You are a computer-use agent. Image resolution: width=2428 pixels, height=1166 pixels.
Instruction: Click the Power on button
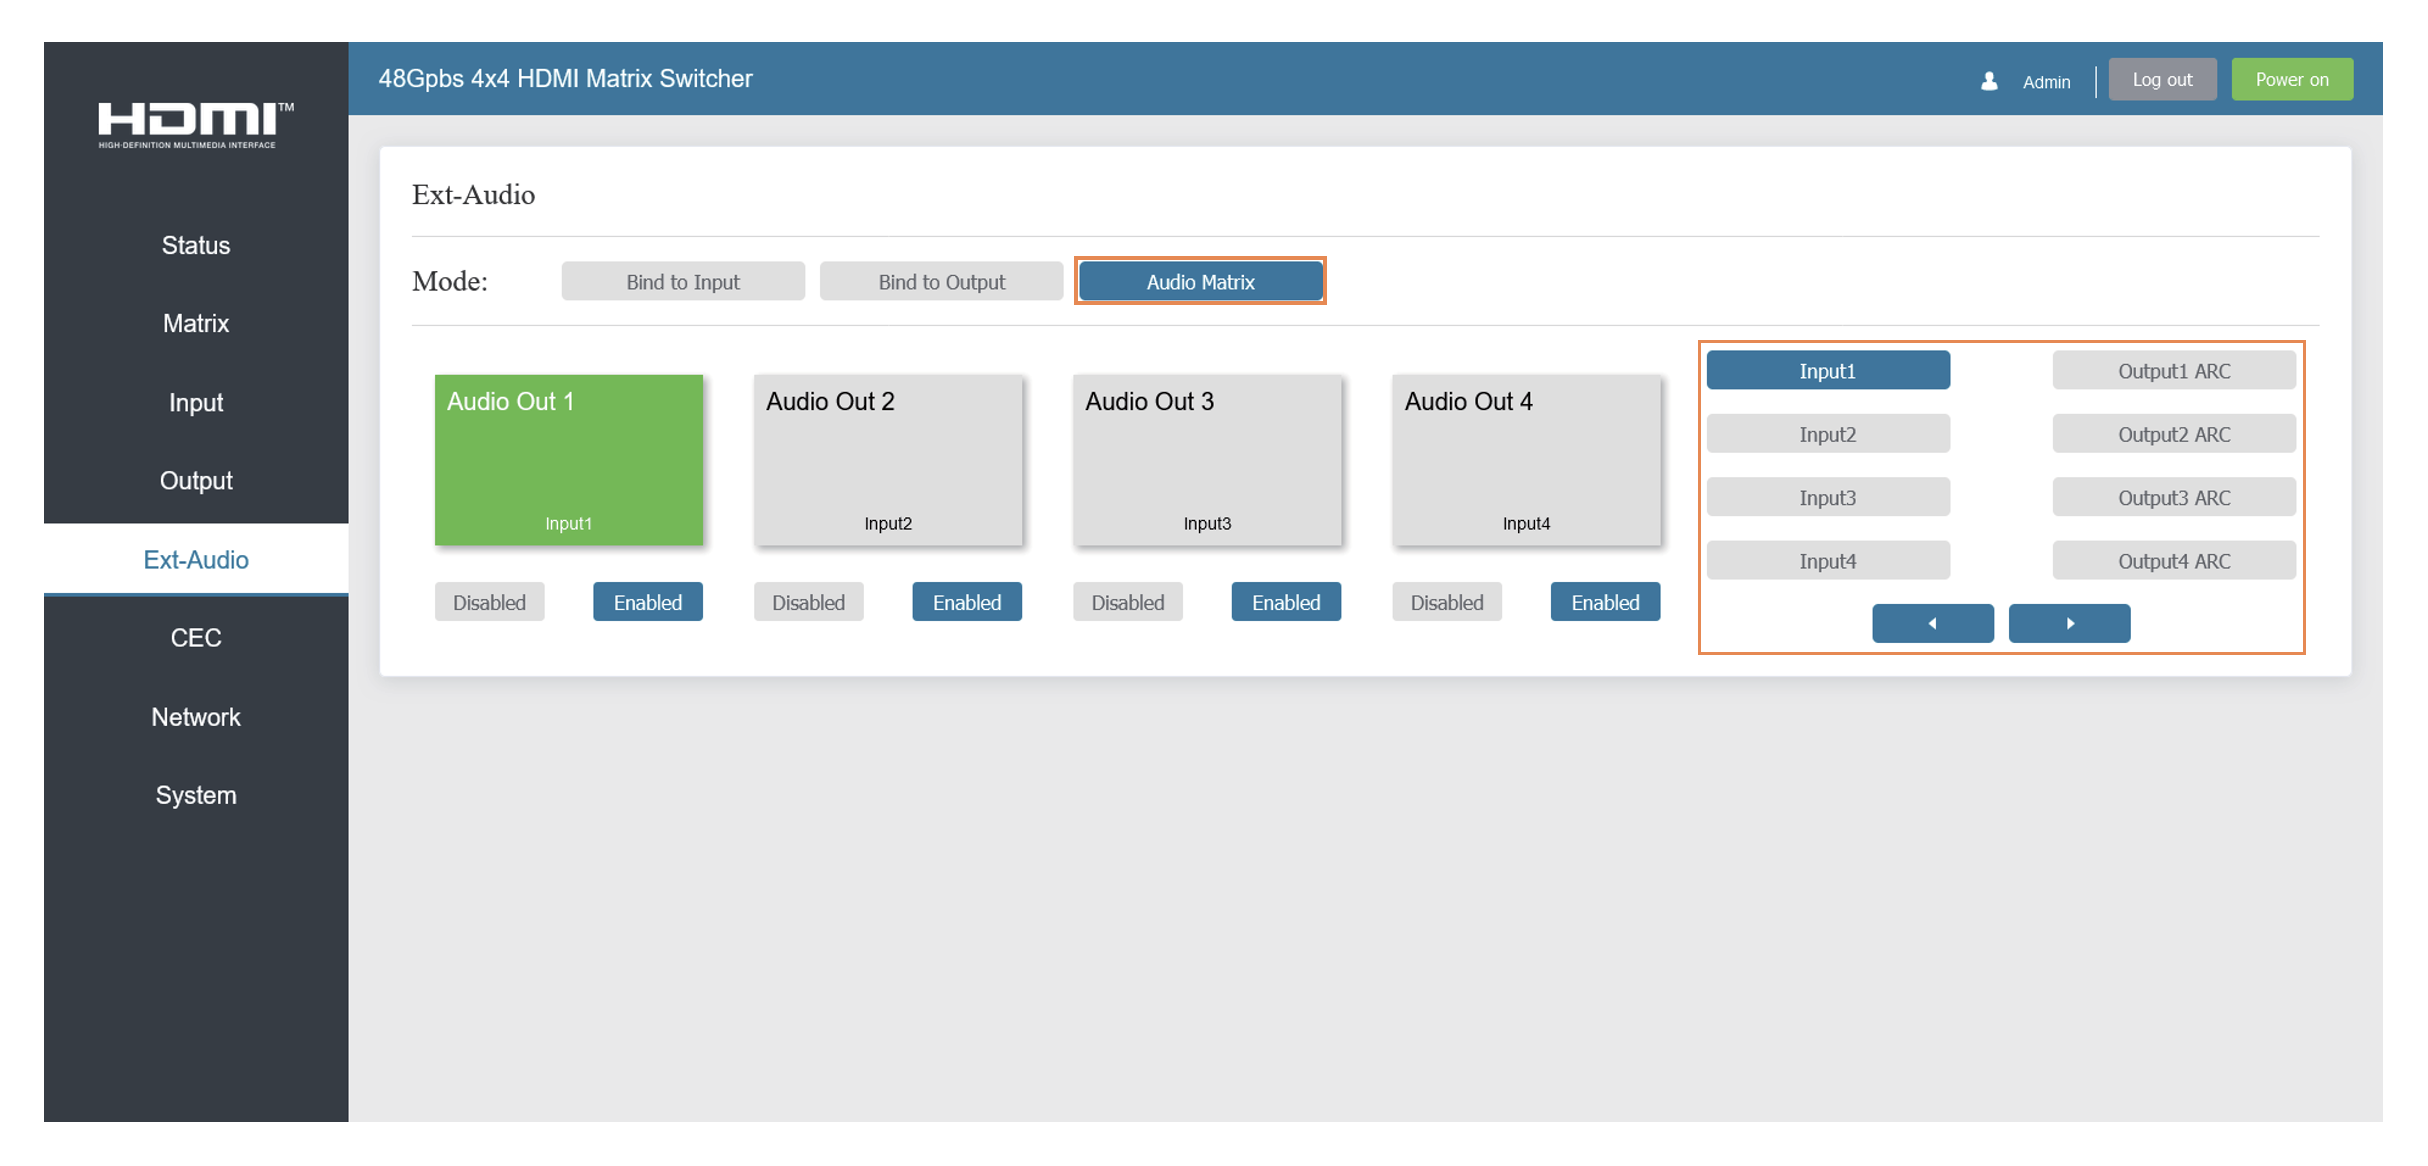tap(2292, 79)
